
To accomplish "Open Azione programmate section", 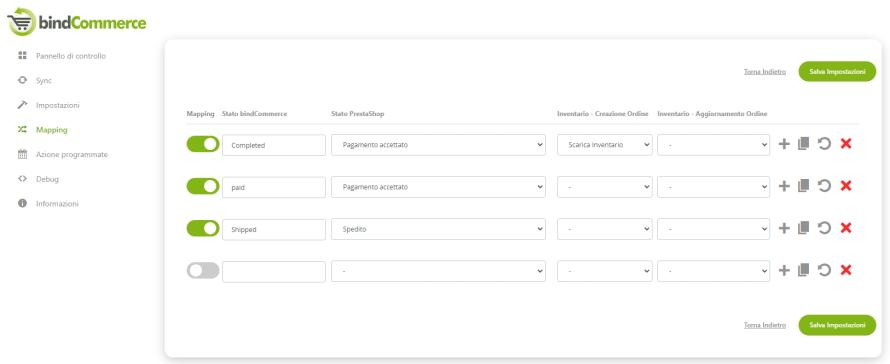I will pyautogui.click(x=72, y=154).
